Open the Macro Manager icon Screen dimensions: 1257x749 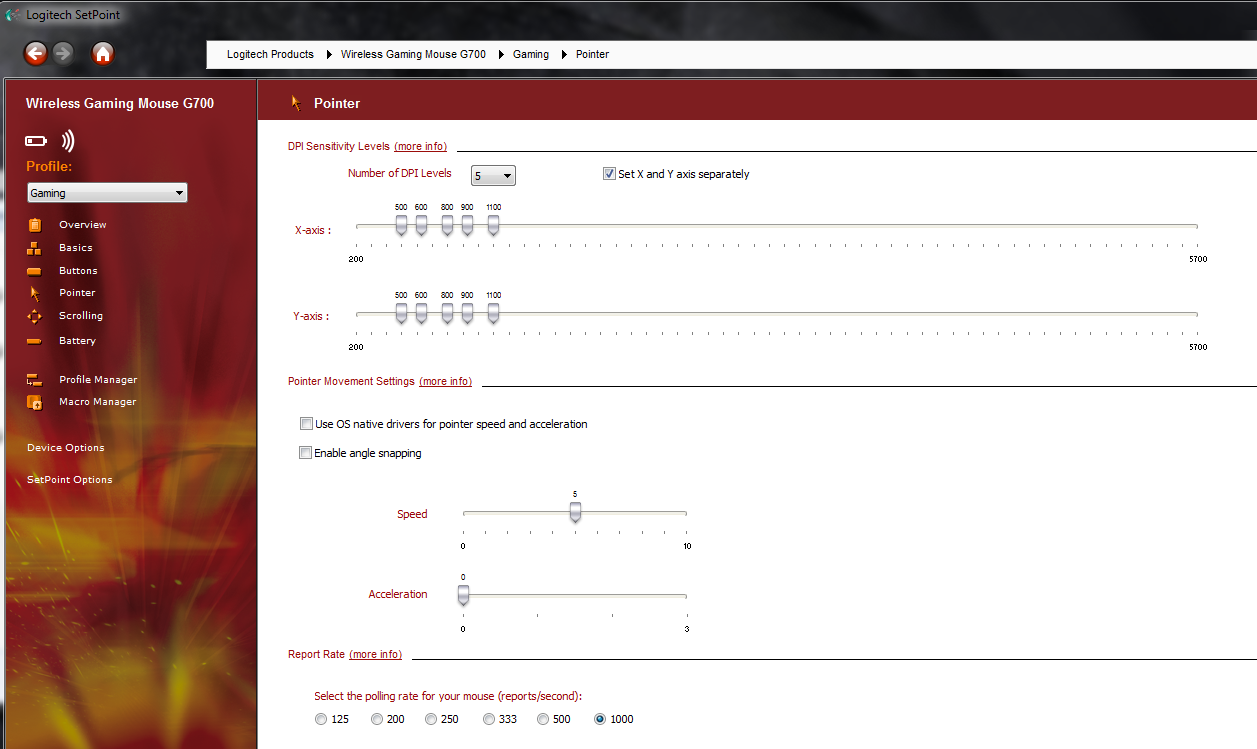click(35, 402)
